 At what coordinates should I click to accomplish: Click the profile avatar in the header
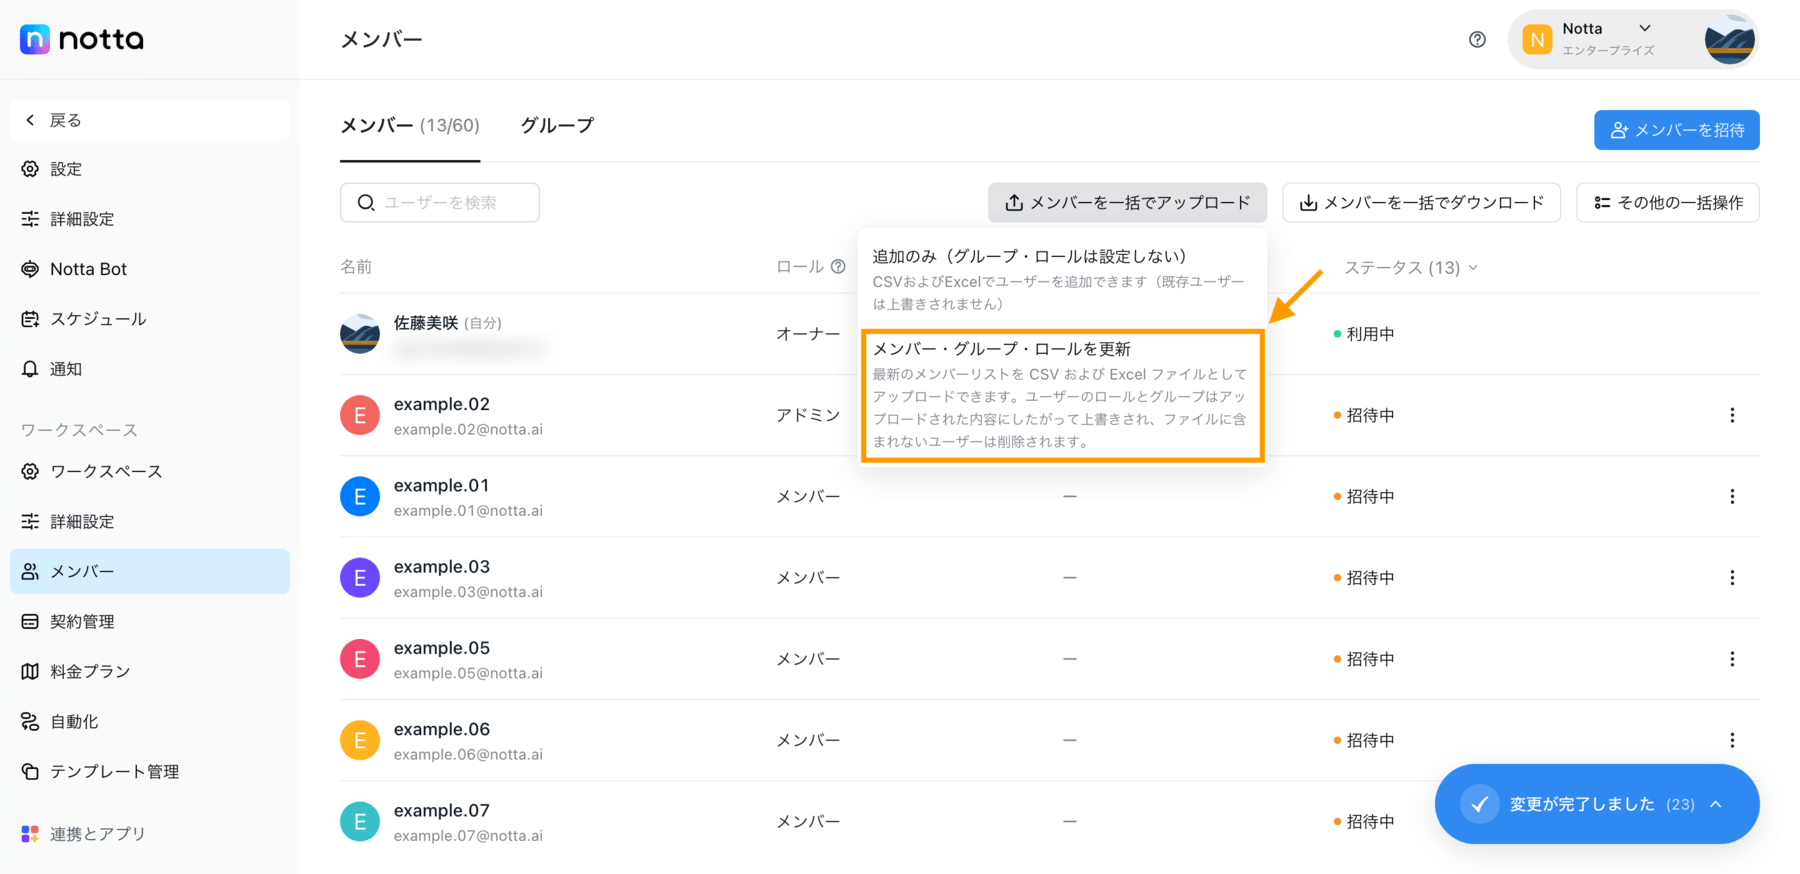[1729, 40]
